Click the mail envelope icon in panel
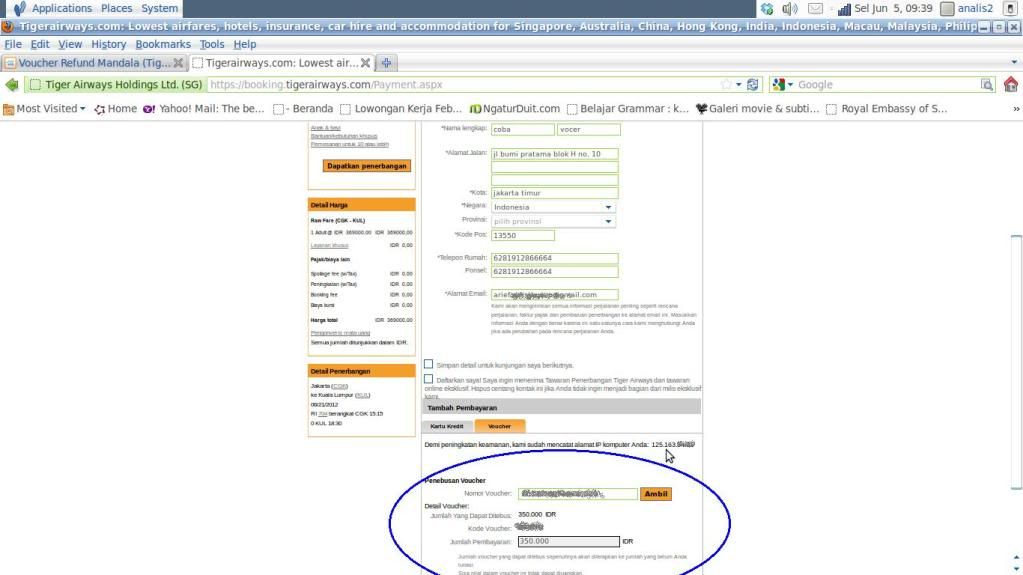The height and width of the screenshot is (575, 1023). [816, 8]
